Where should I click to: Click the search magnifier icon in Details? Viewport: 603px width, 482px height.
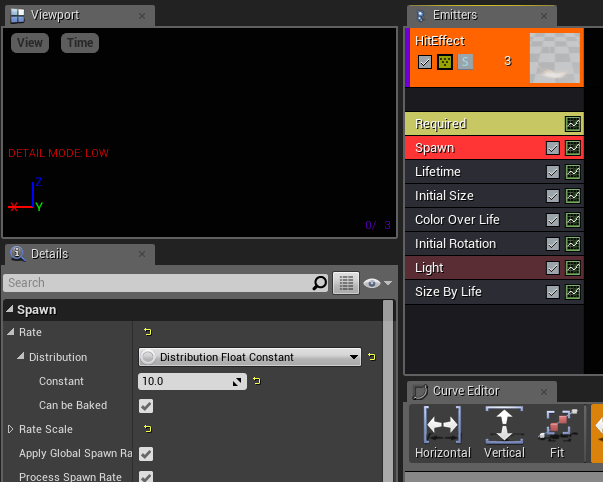pos(319,283)
